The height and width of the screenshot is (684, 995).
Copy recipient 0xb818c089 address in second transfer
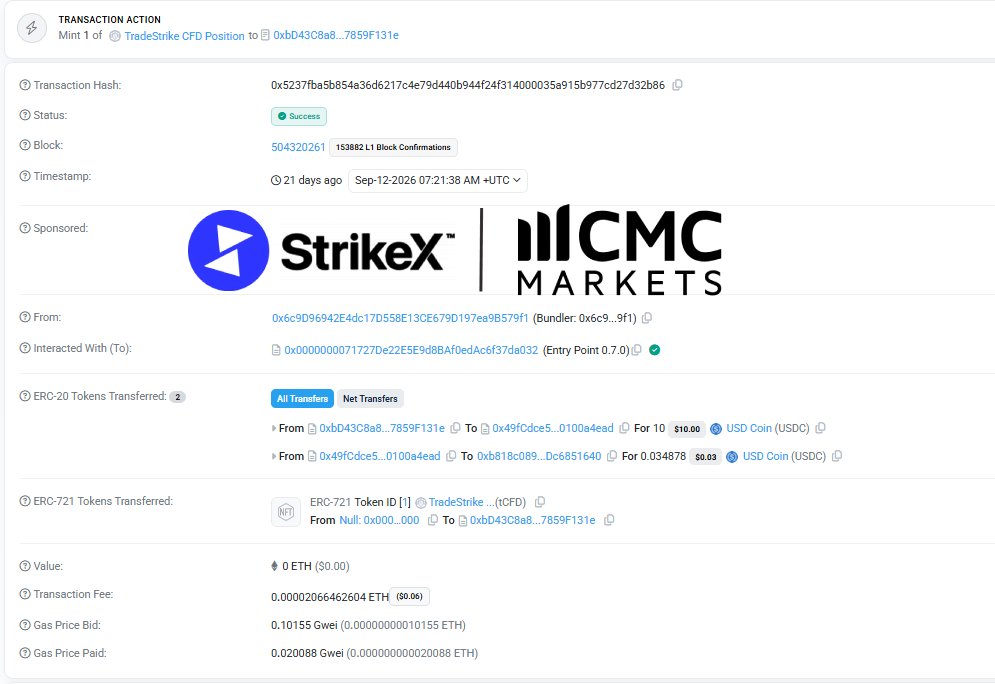tap(612, 456)
